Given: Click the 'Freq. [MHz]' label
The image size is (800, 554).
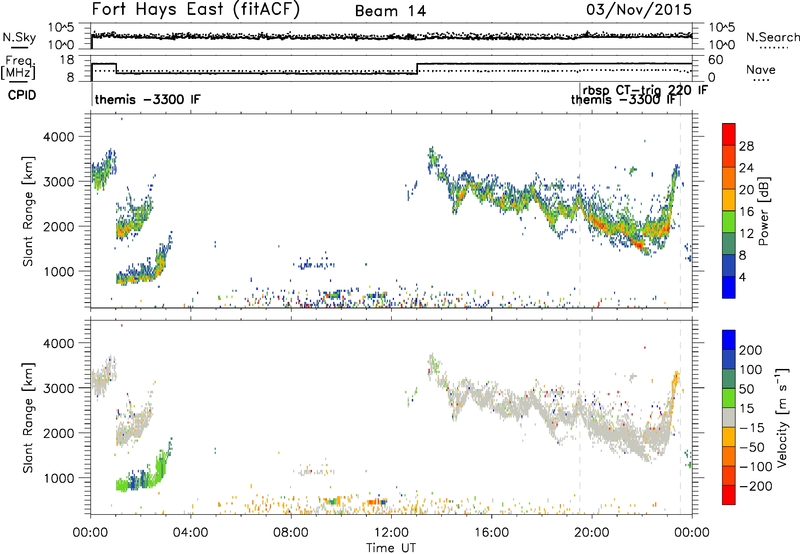Looking at the screenshot, I should tap(18, 67).
